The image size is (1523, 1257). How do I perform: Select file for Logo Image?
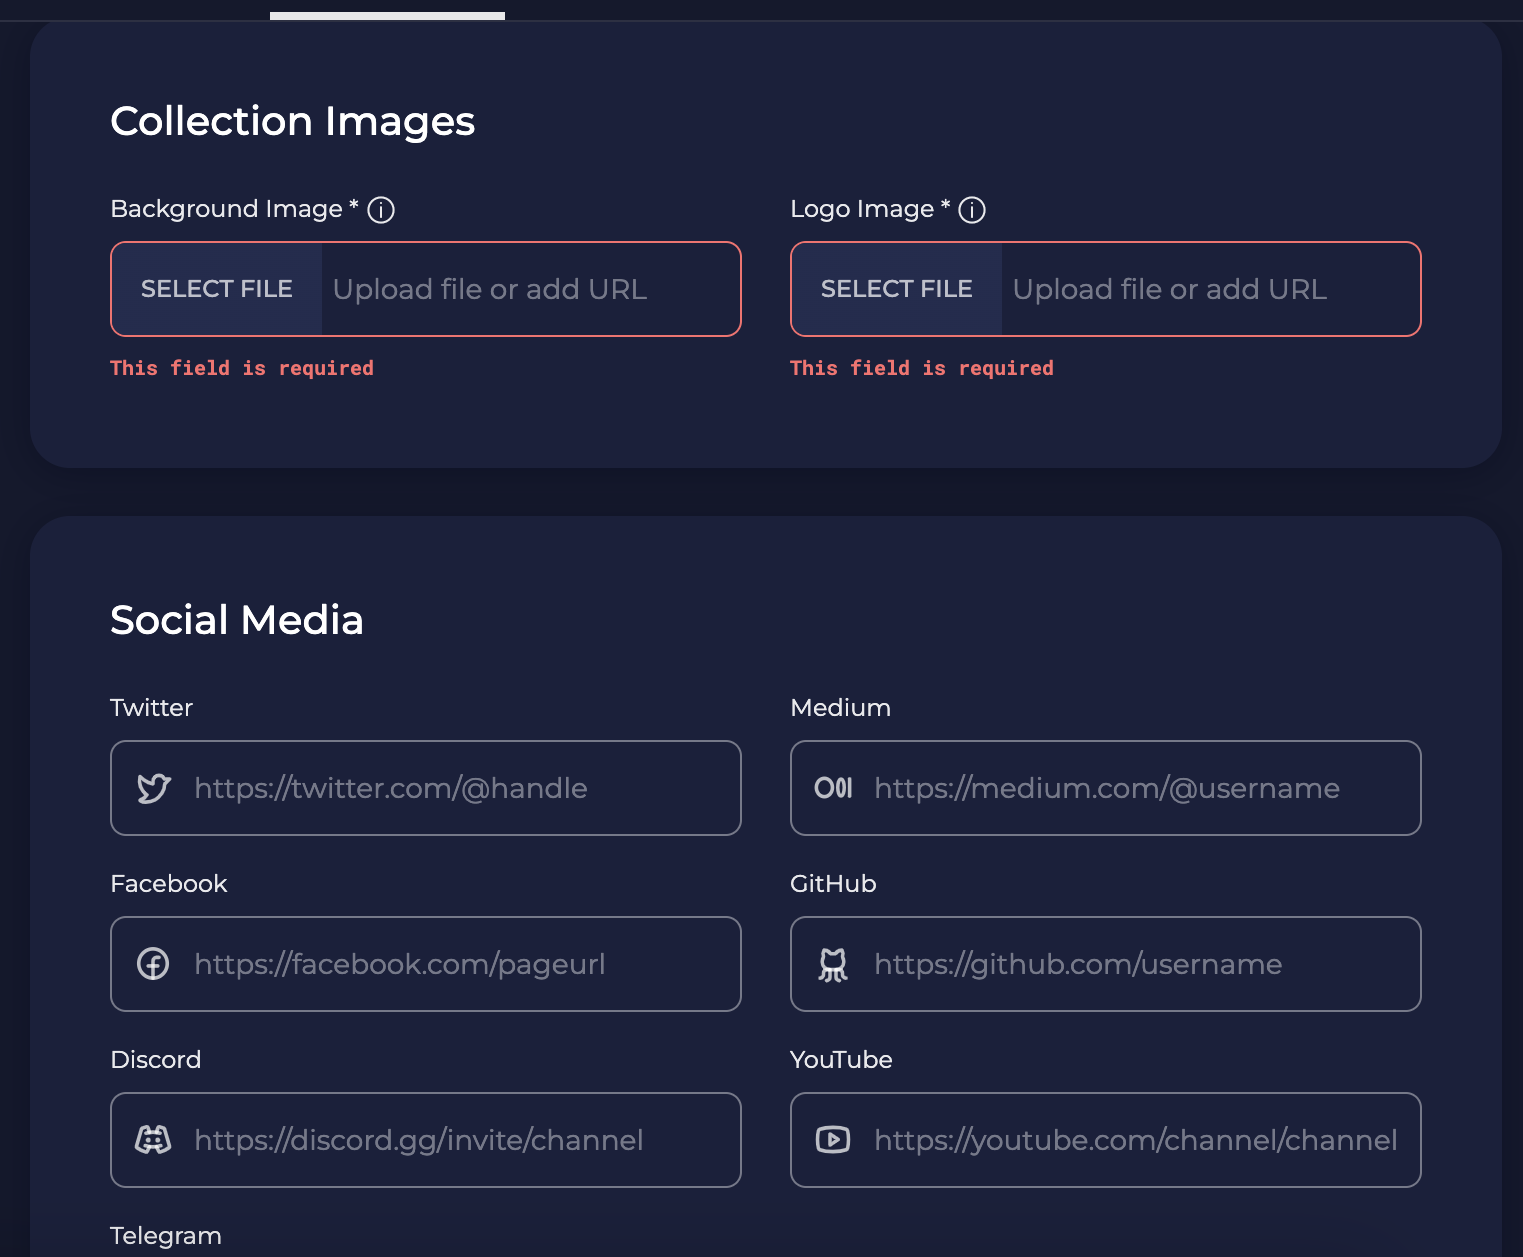pyautogui.click(x=897, y=289)
